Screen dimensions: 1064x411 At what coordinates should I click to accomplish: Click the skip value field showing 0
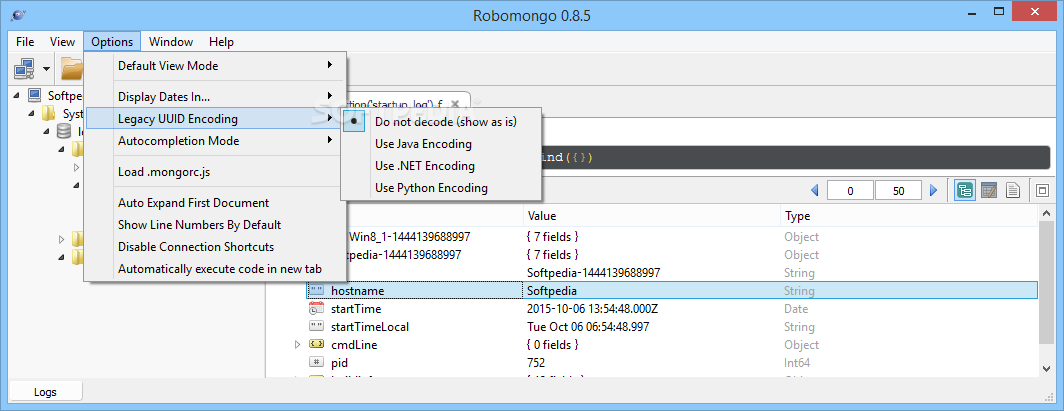click(851, 191)
